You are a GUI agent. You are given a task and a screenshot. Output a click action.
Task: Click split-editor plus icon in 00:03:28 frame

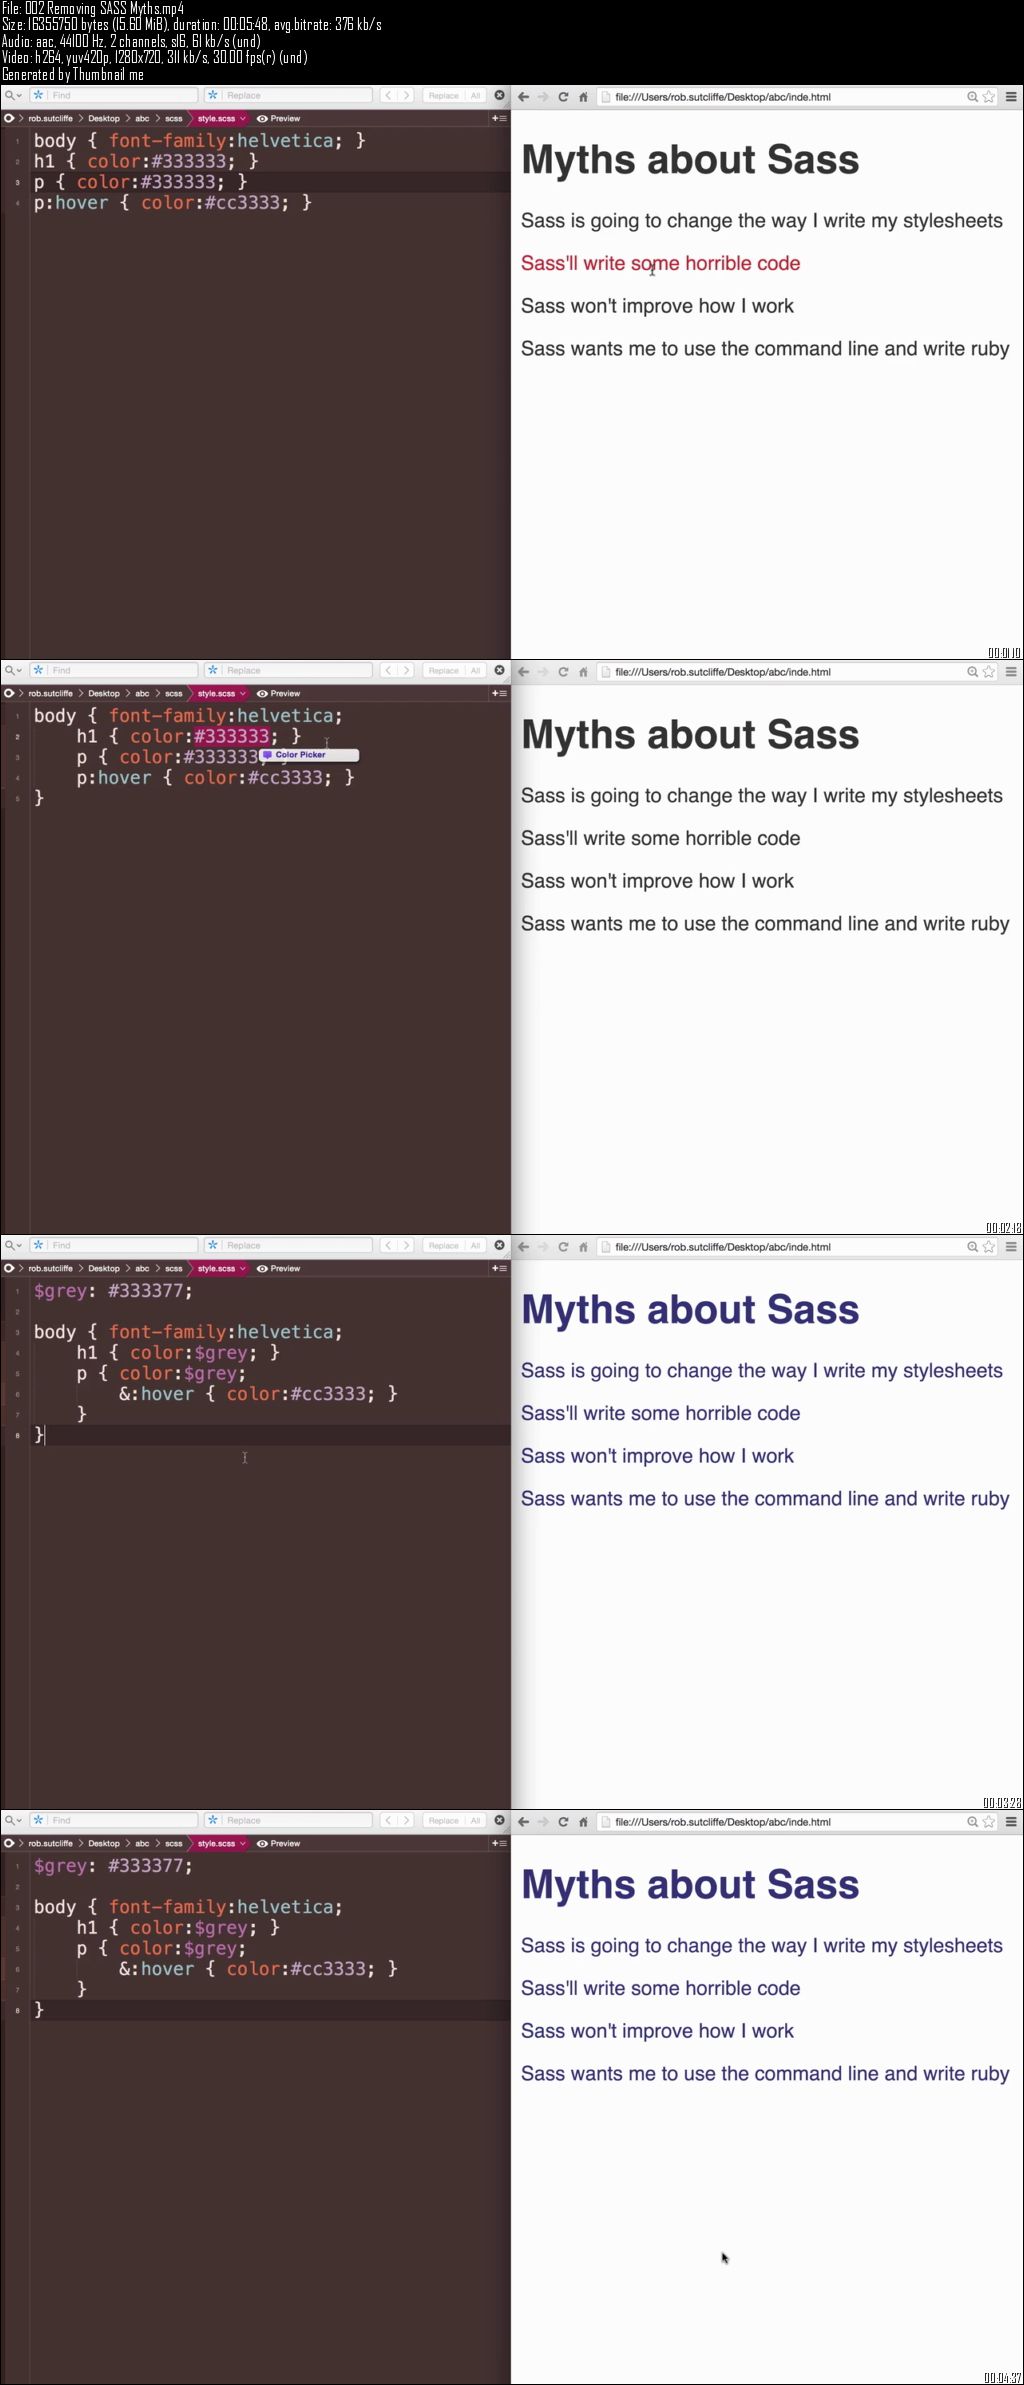coord(499,1268)
